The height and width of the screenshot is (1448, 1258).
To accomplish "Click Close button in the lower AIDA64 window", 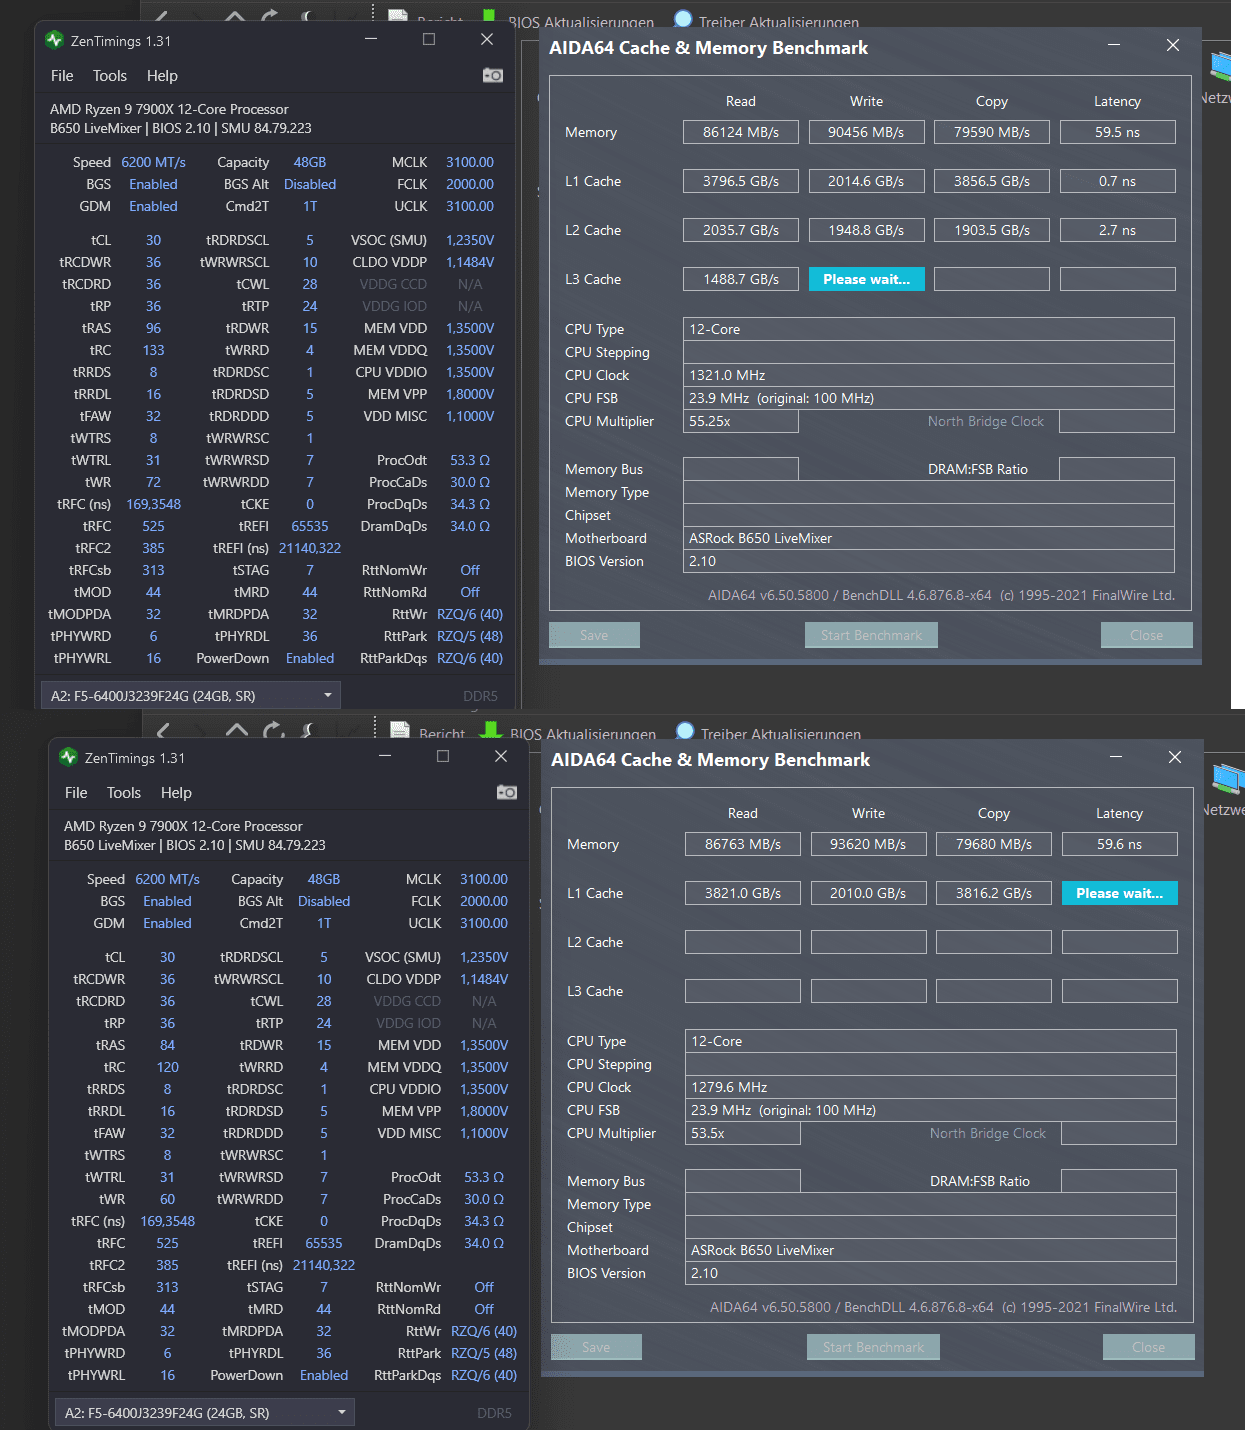I will tap(1148, 1347).
